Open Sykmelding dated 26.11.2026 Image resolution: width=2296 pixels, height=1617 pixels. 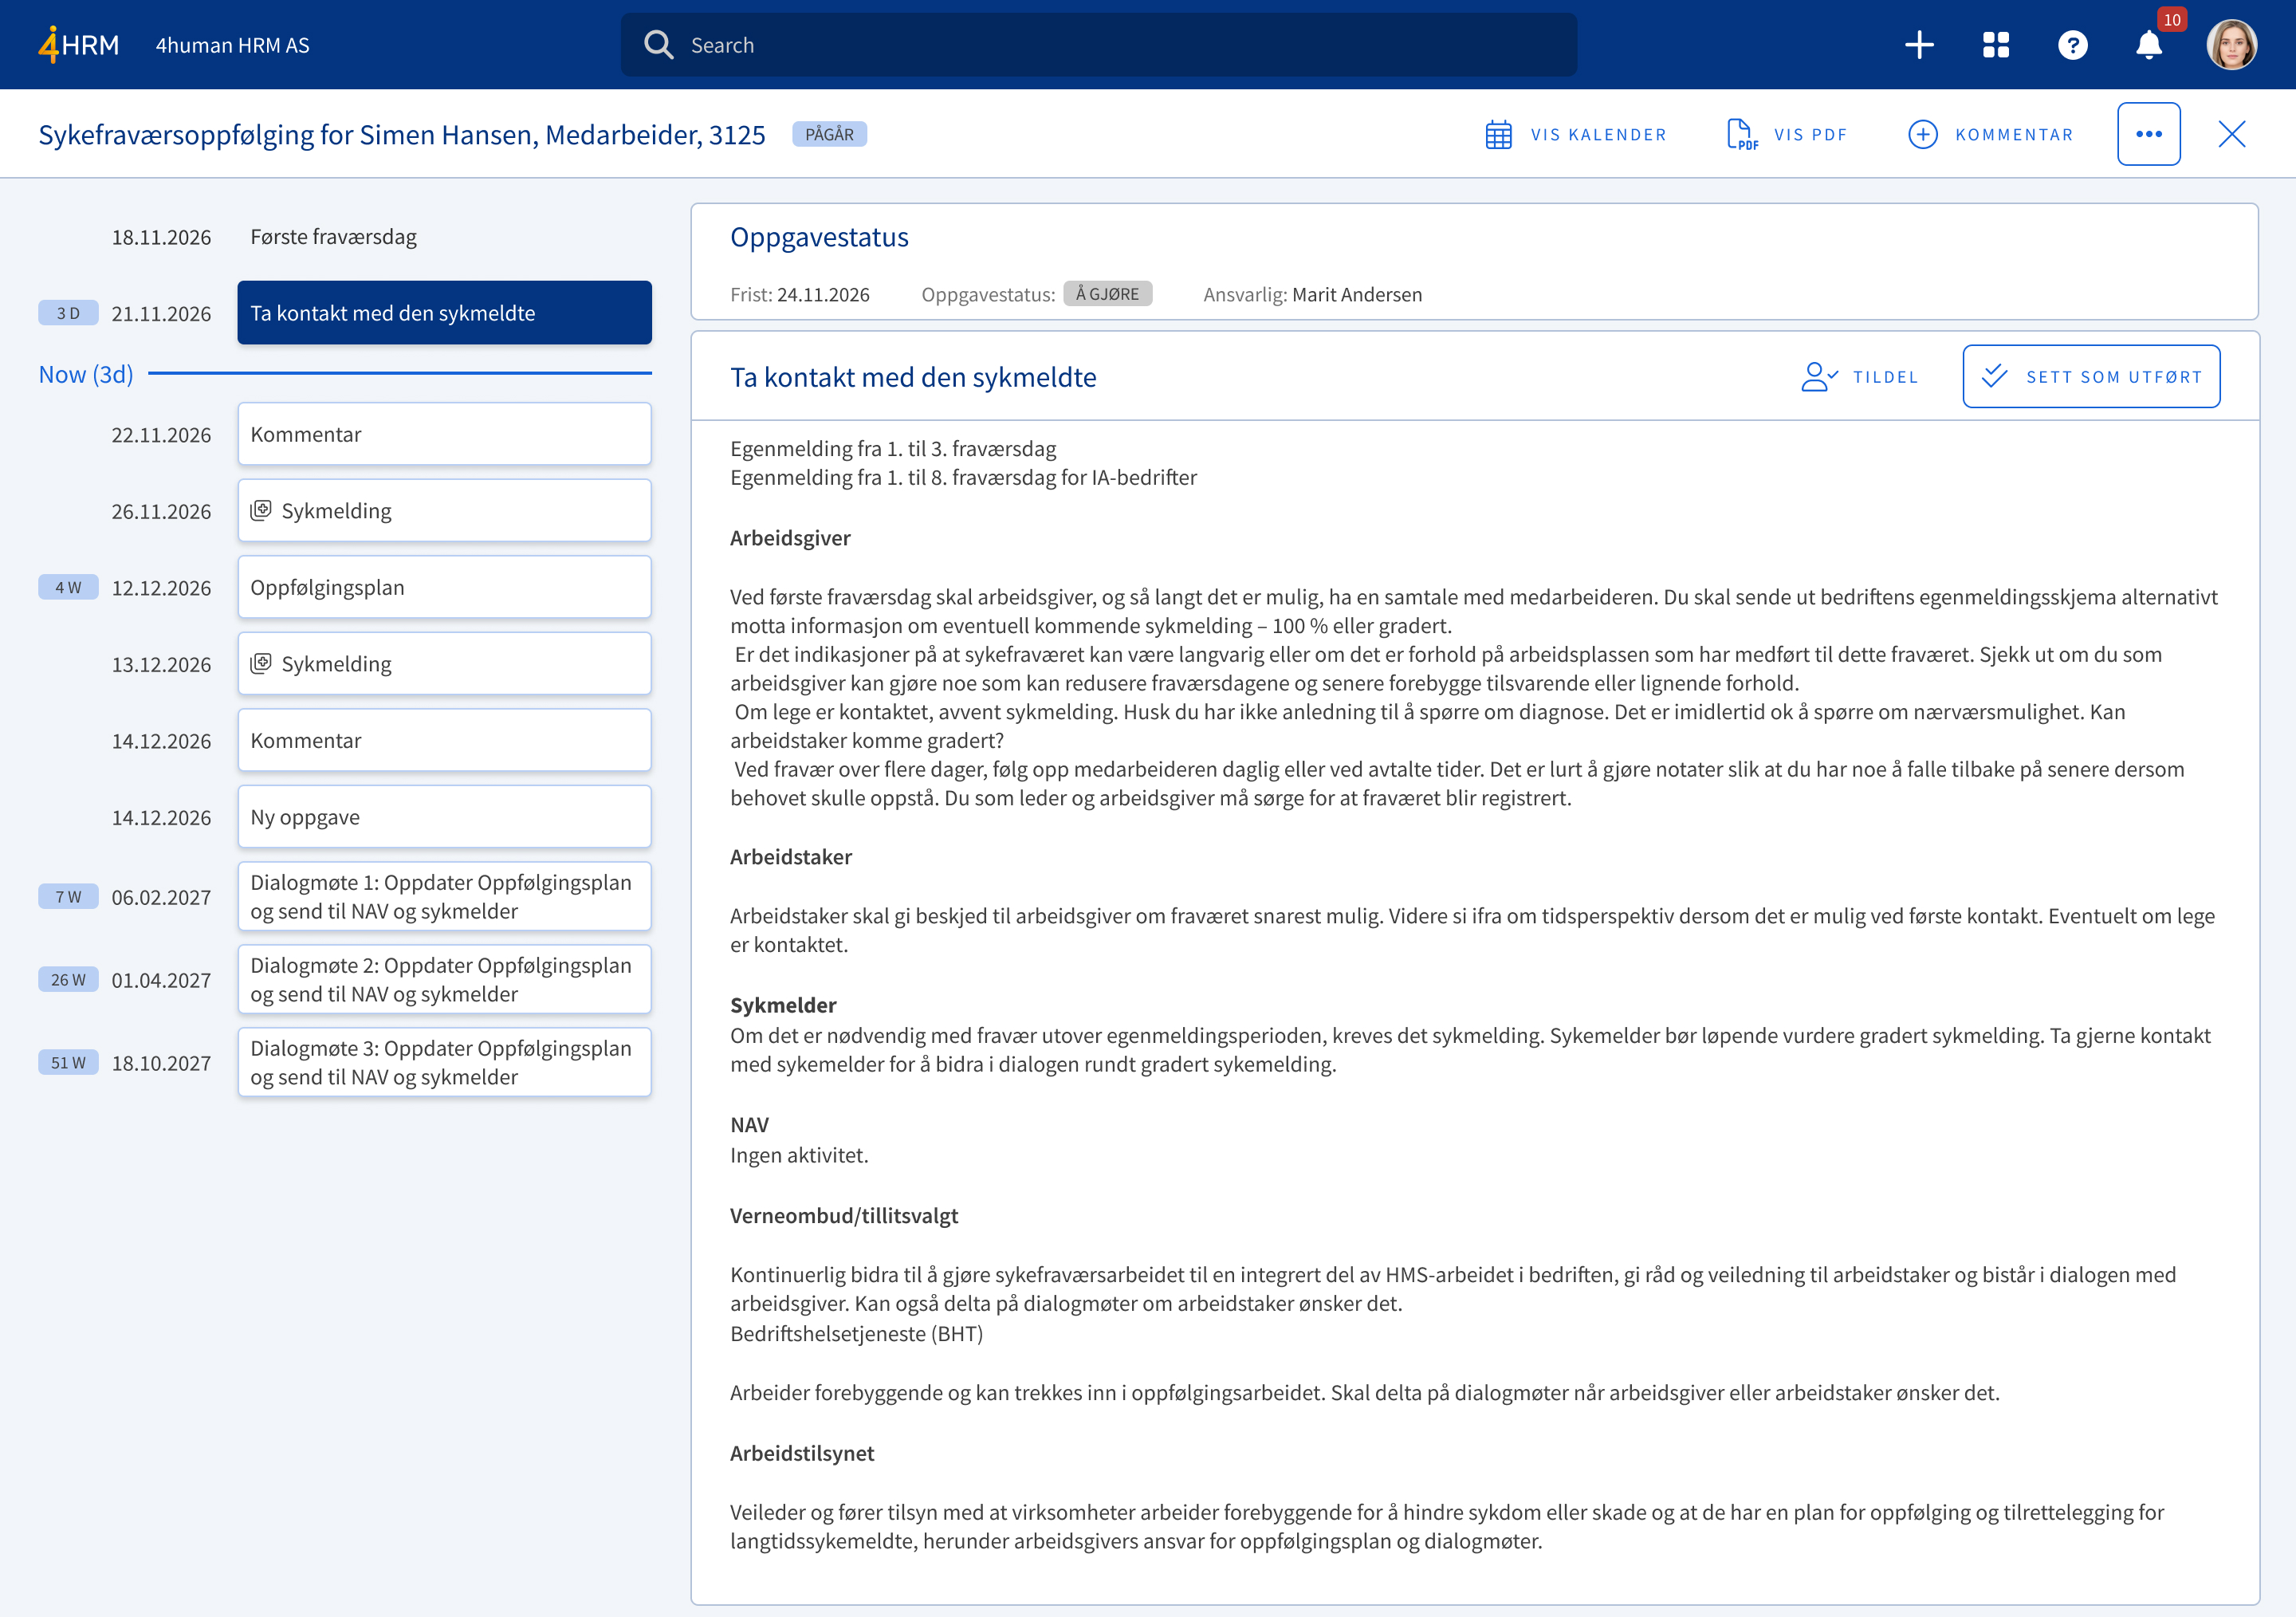tap(444, 511)
